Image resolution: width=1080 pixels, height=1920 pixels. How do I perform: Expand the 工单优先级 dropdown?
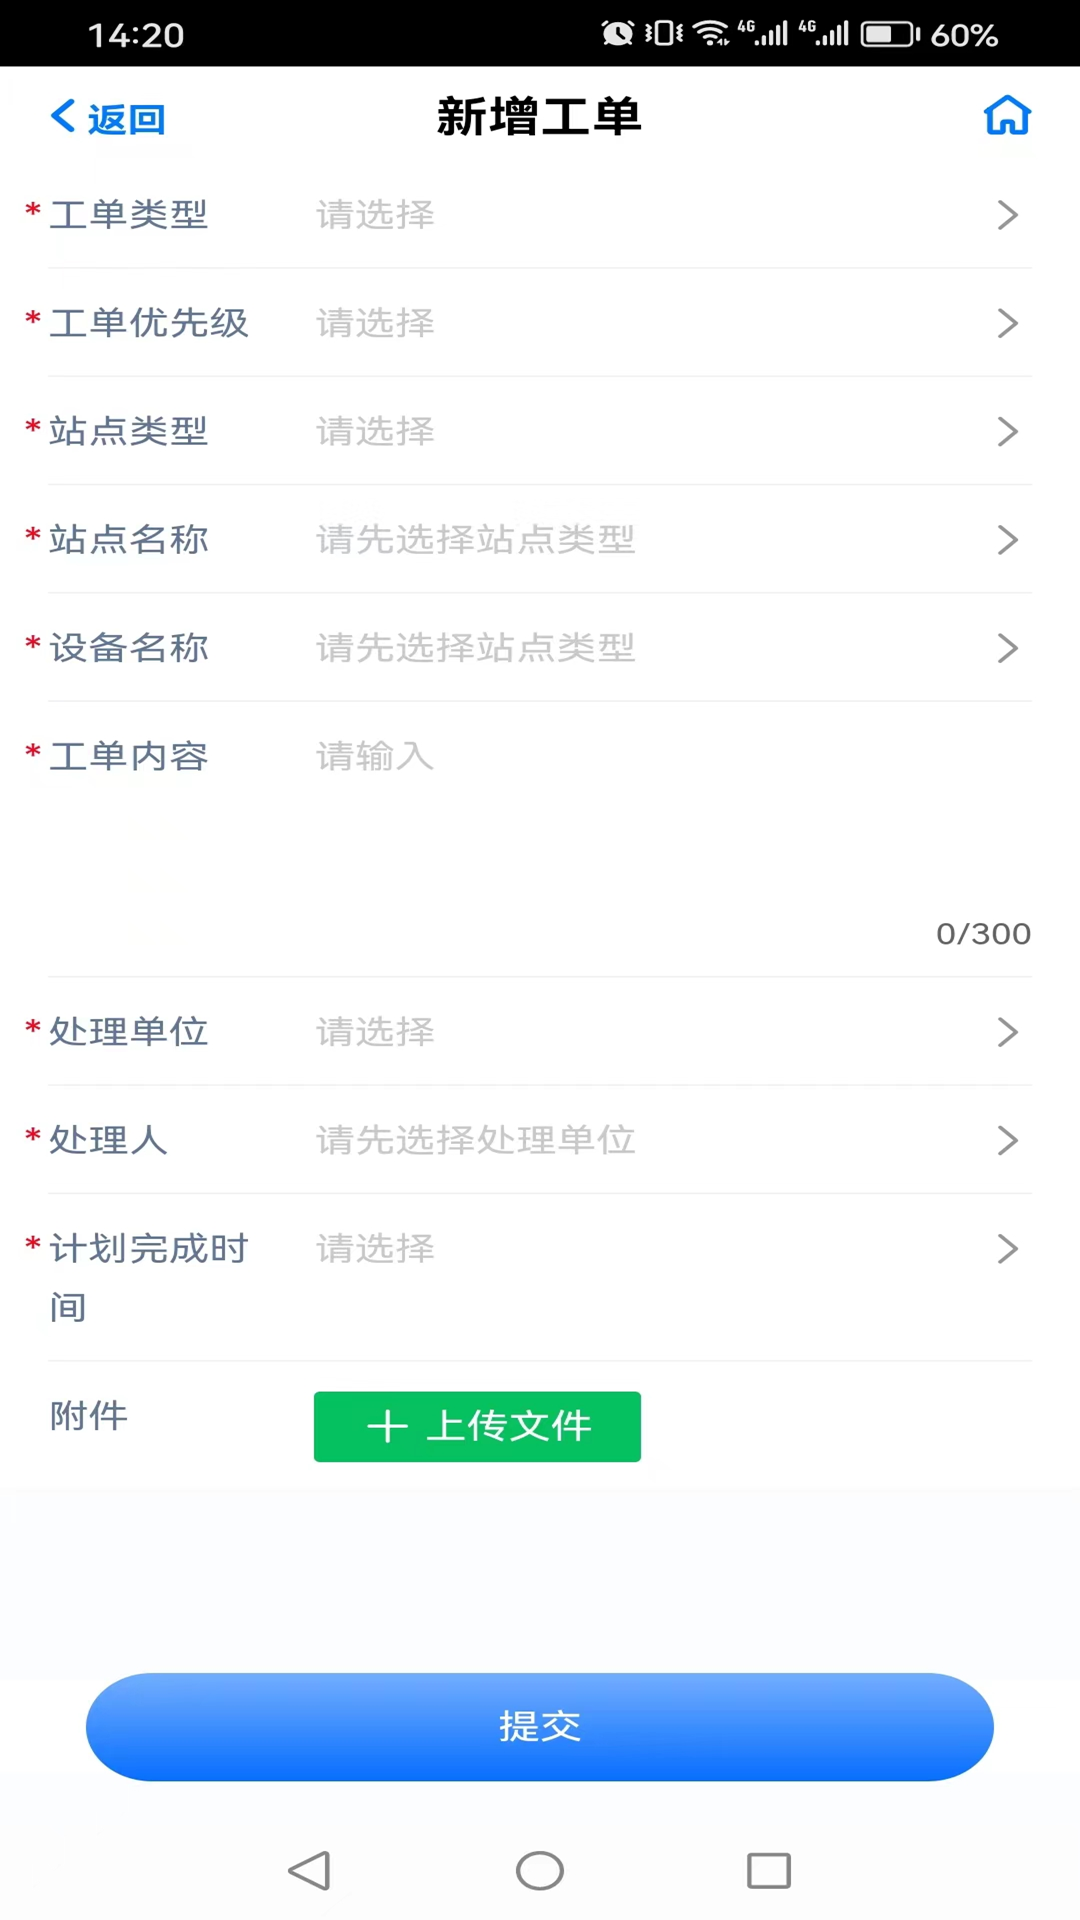click(660, 323)
